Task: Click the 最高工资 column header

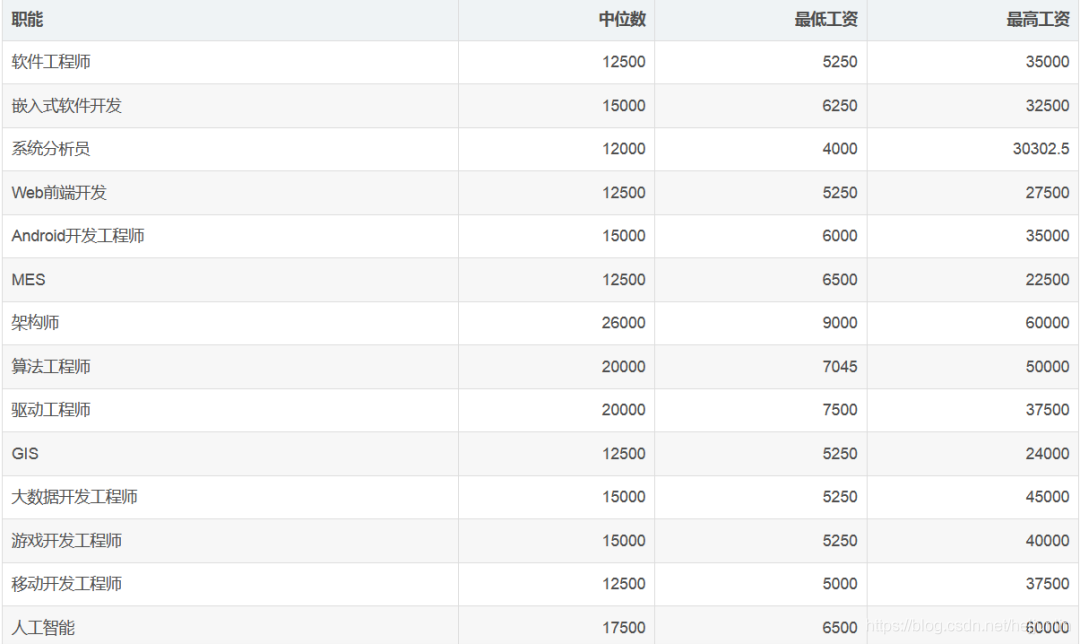Action: (1038, 19)
